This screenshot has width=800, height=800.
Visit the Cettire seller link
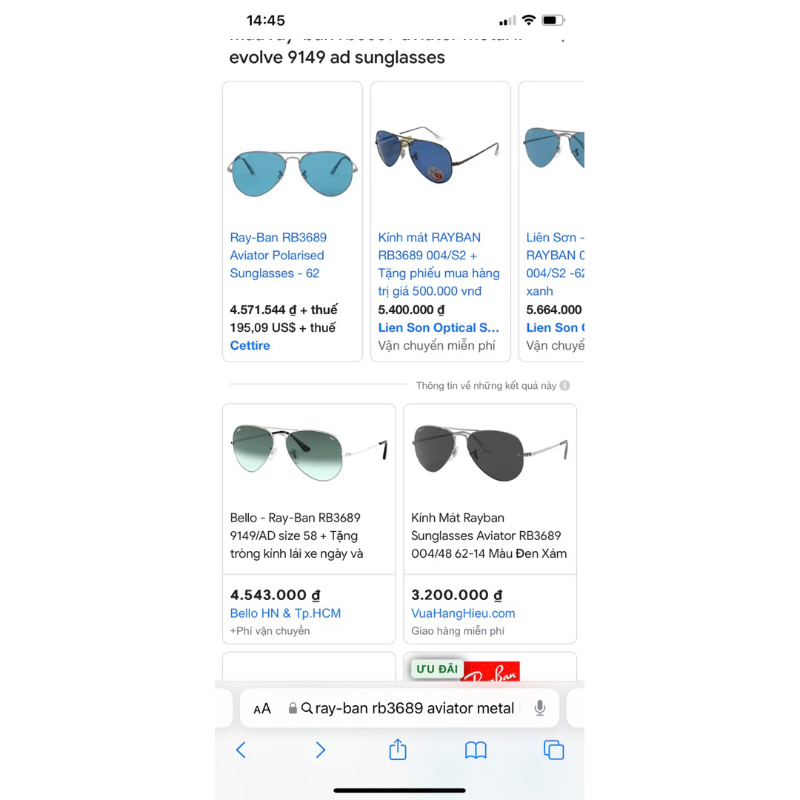click(x=250, y=345)
